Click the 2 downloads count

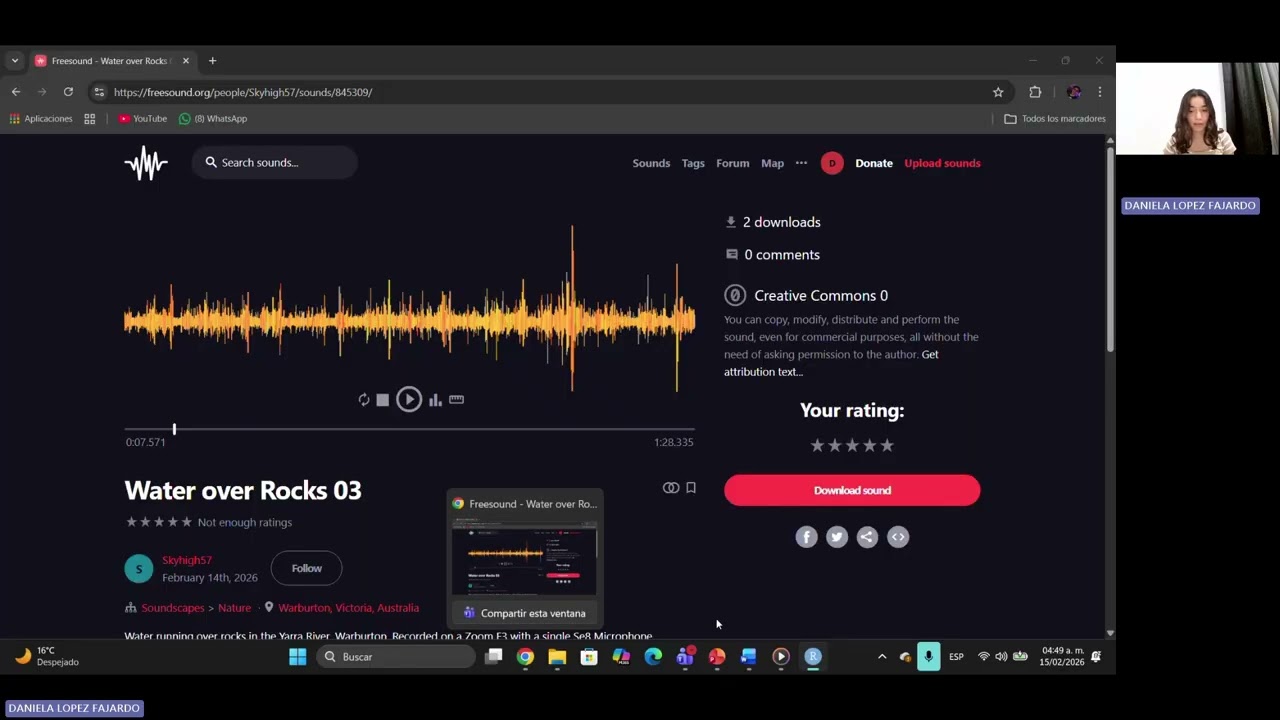click(781, 222)
